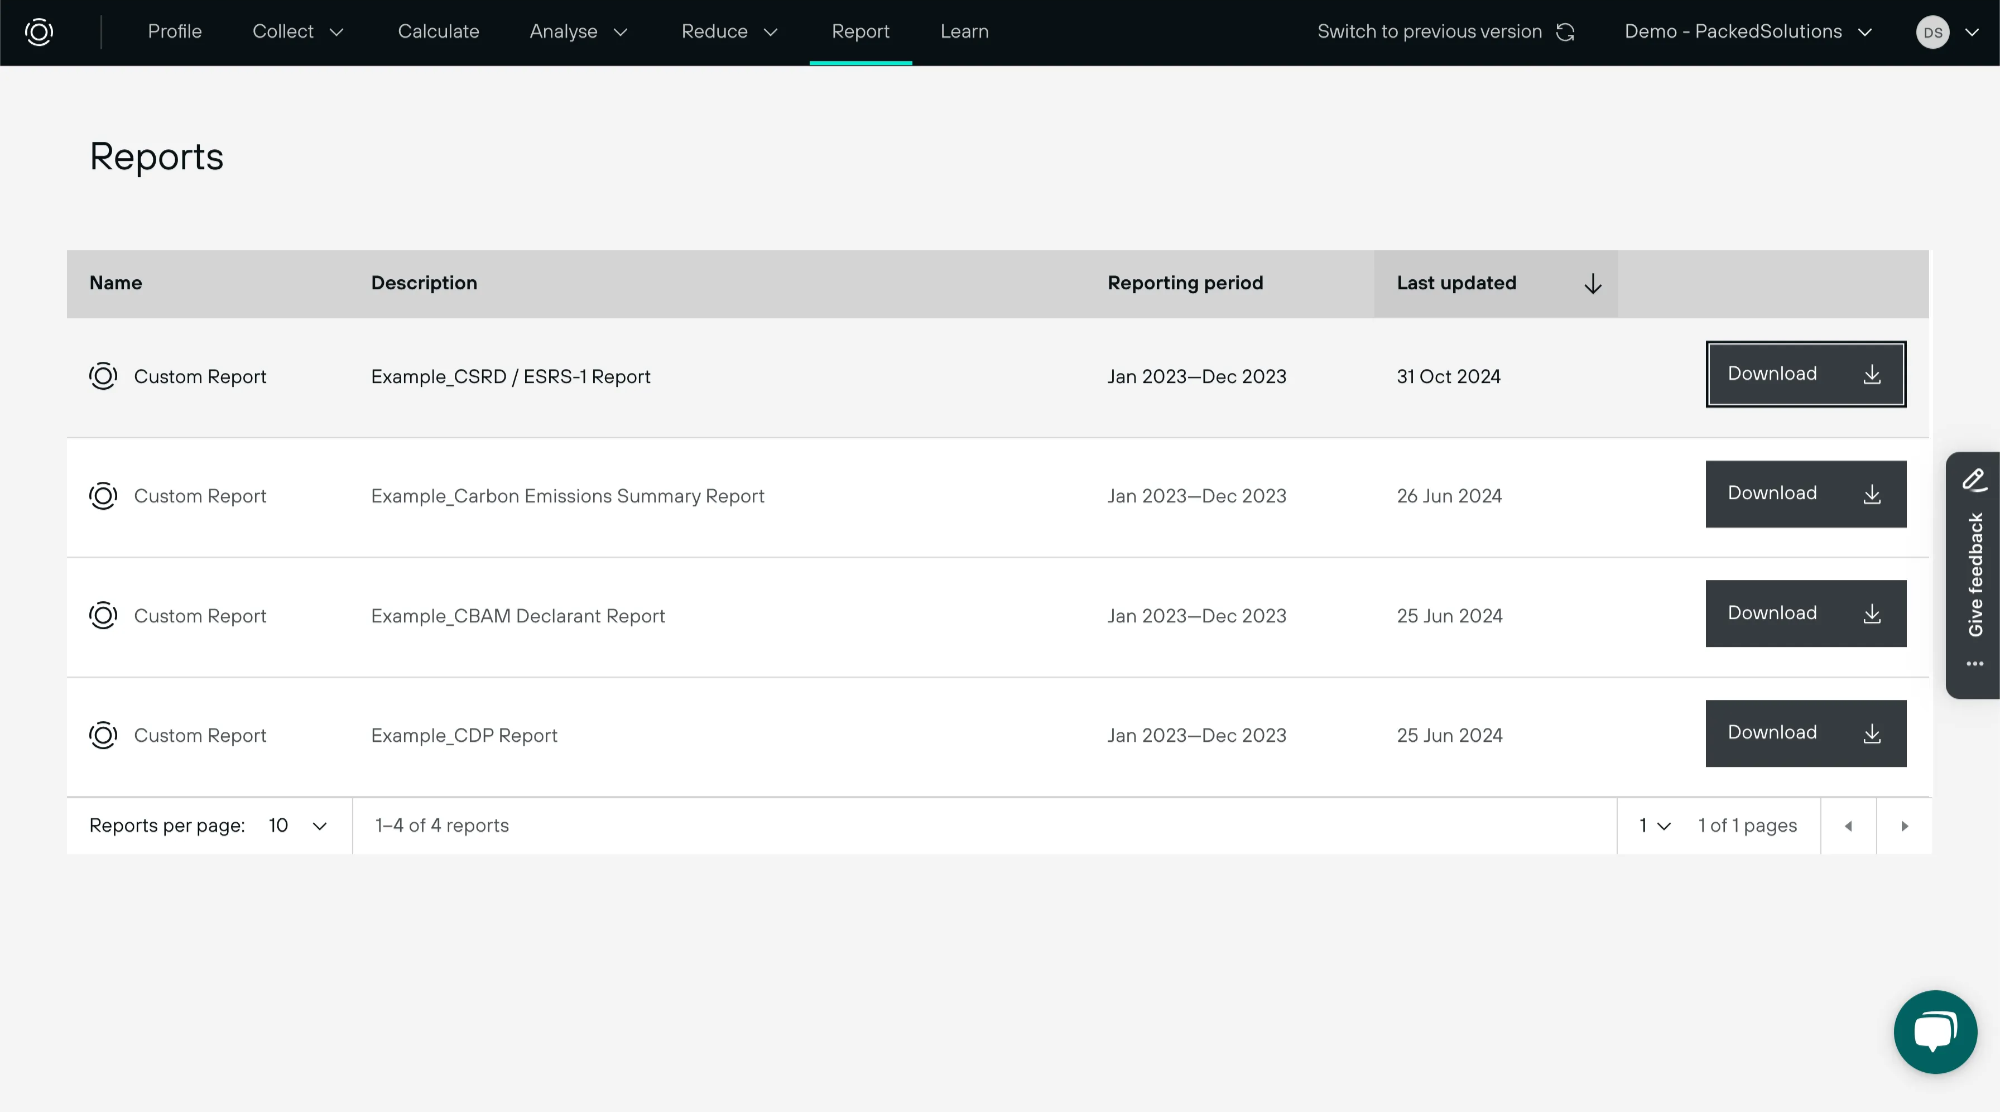
Task: Expand the Demo - PackedSolutions organisation switcher
Action: pos(1748,31)
